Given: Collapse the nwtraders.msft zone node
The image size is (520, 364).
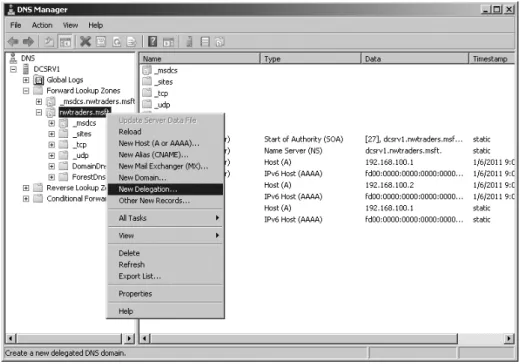Looking at the screenshot, I should [x=39, y=112].
